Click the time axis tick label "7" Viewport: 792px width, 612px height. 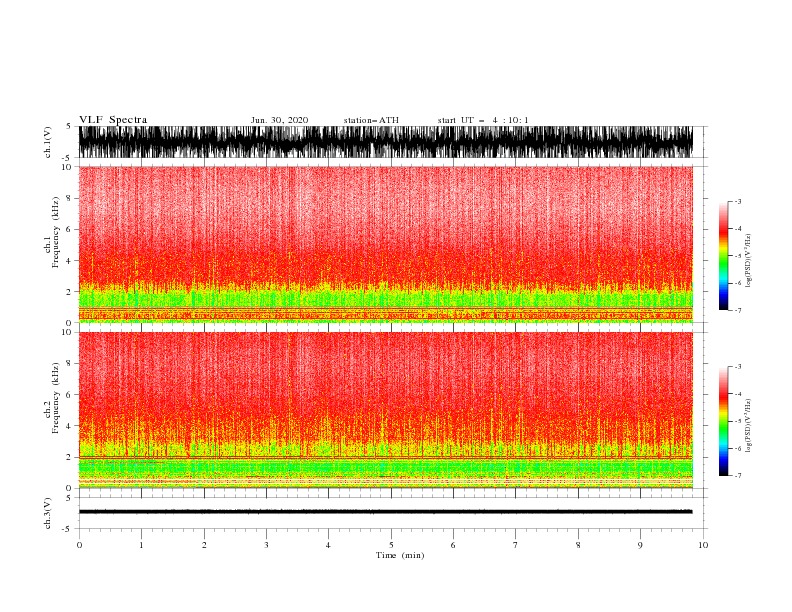tap(516, 545)
